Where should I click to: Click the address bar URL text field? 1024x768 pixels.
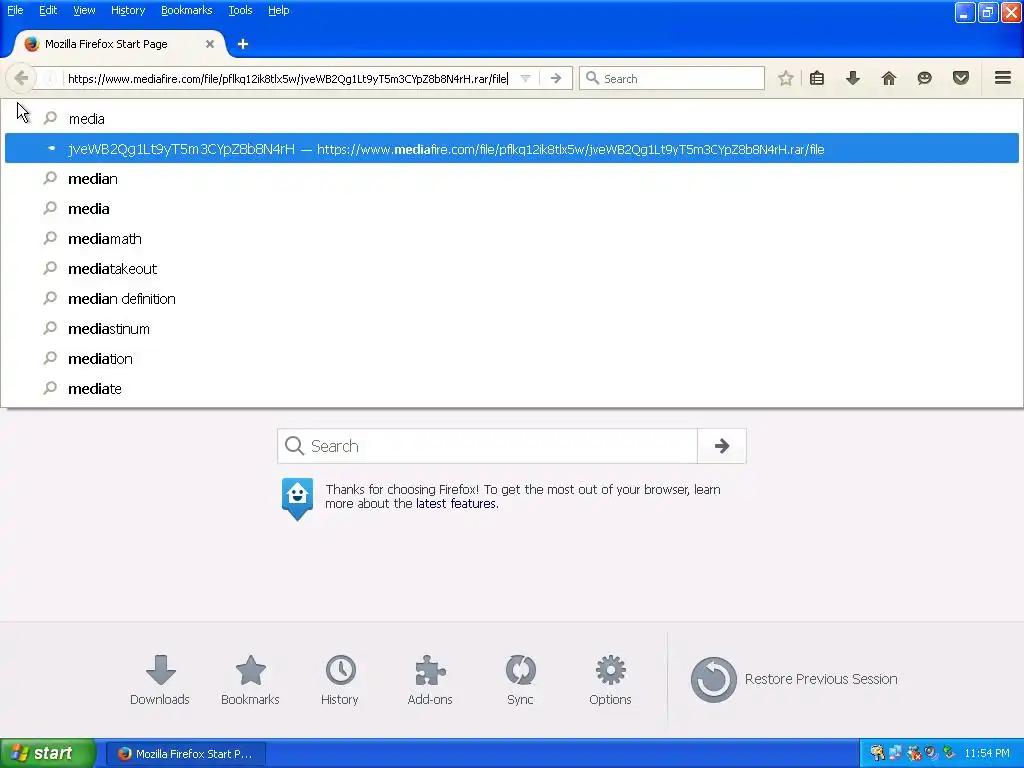(287, 78)
